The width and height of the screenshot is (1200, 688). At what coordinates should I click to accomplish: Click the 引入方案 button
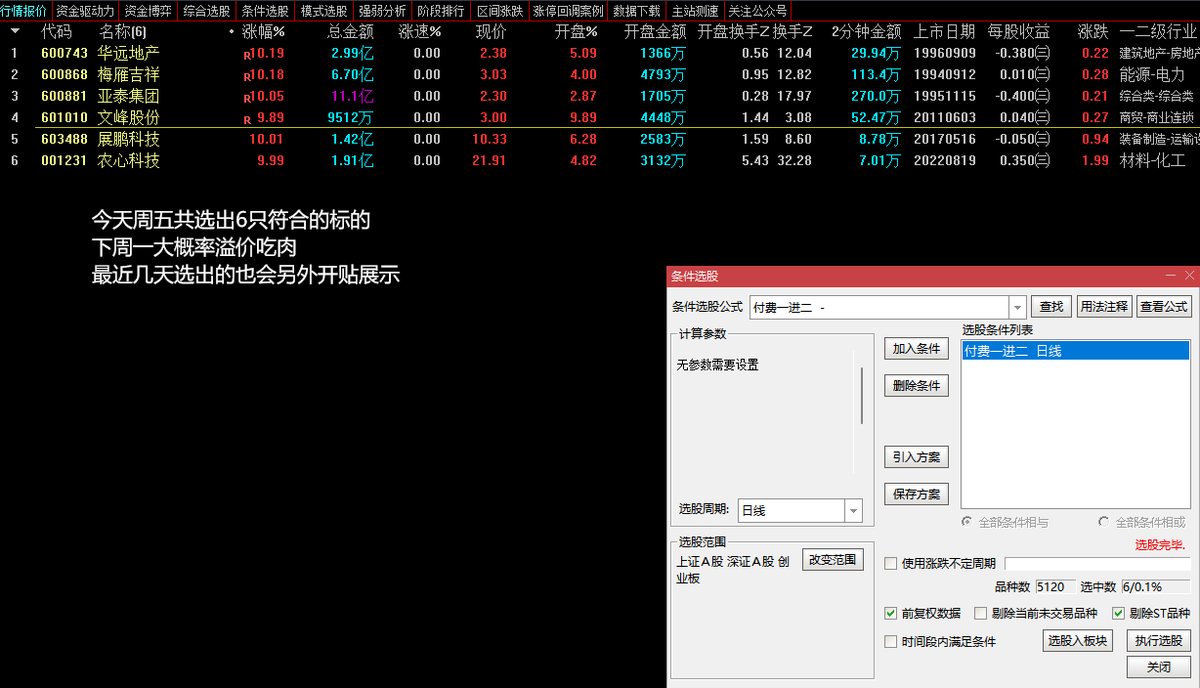pos(917,457)
